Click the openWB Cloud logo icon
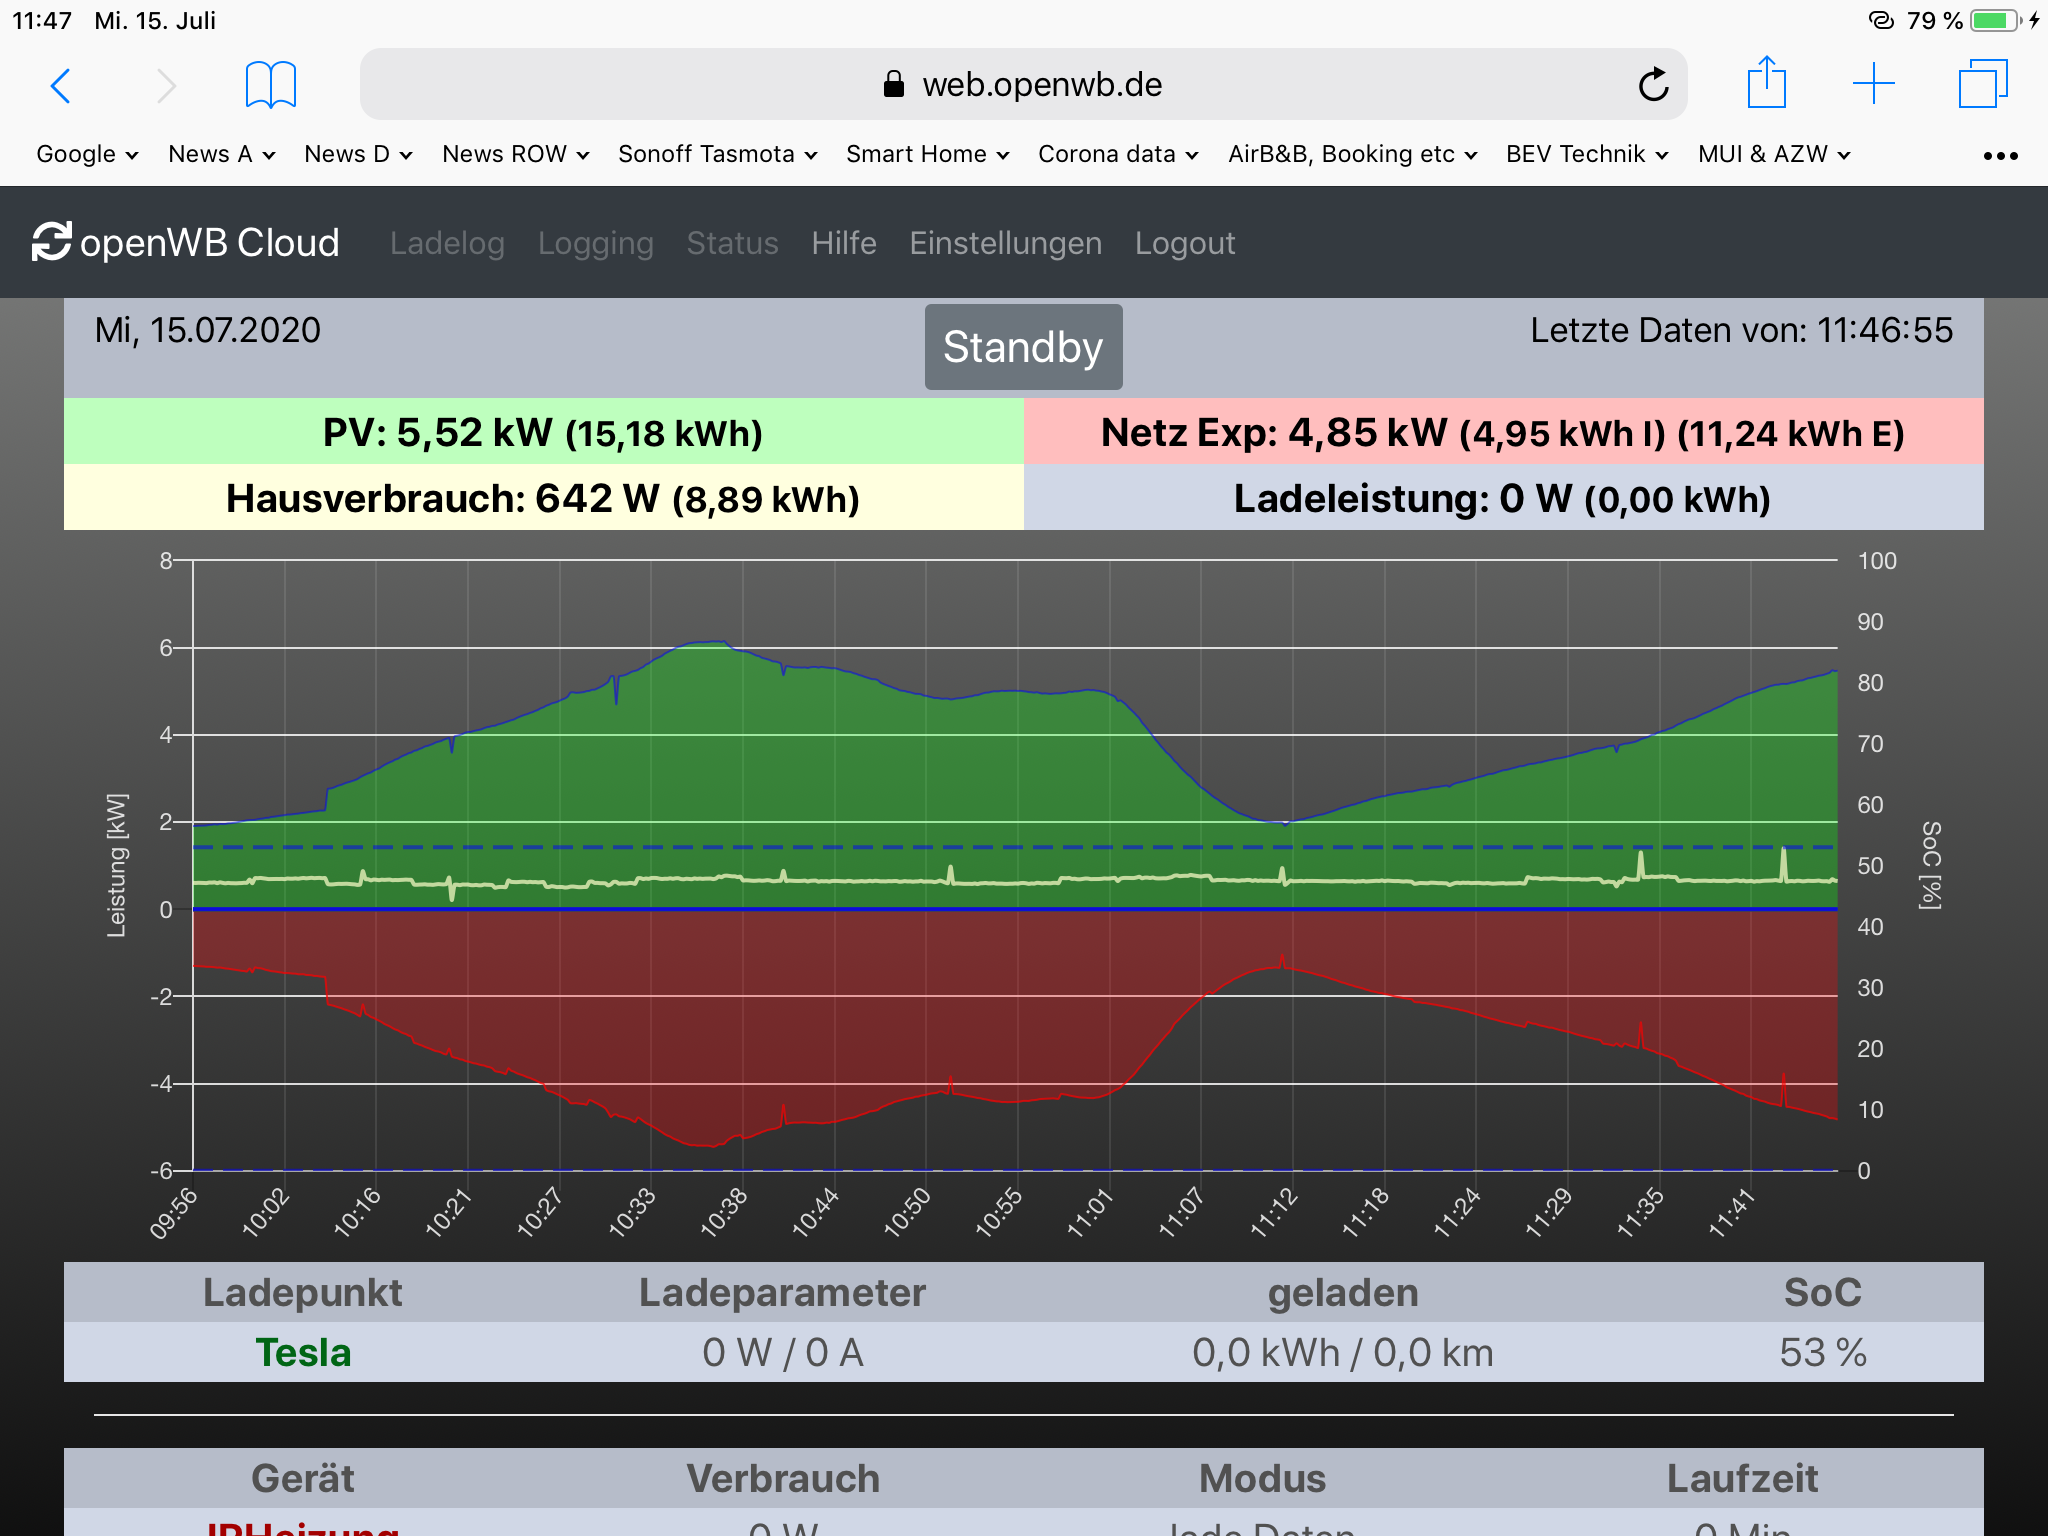Viewport: 2048px width, 1536px height. click(x=51, y=242)
